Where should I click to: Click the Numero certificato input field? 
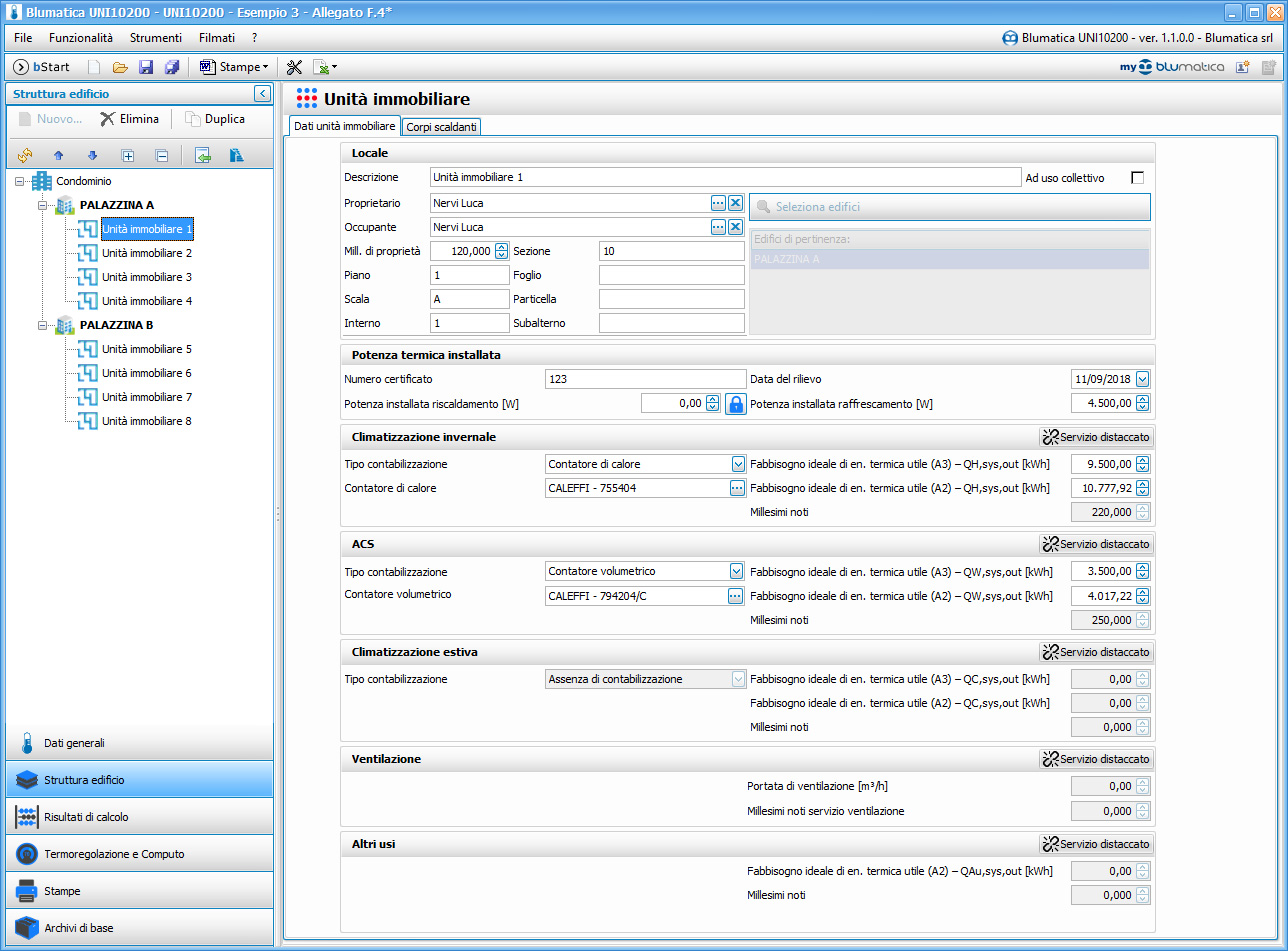646,379
